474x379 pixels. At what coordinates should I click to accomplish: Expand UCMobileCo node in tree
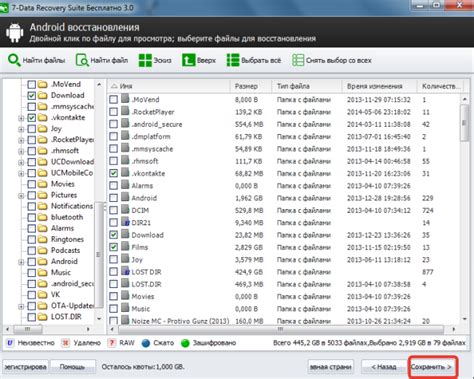pyautogui.click(x=21, y=174)
